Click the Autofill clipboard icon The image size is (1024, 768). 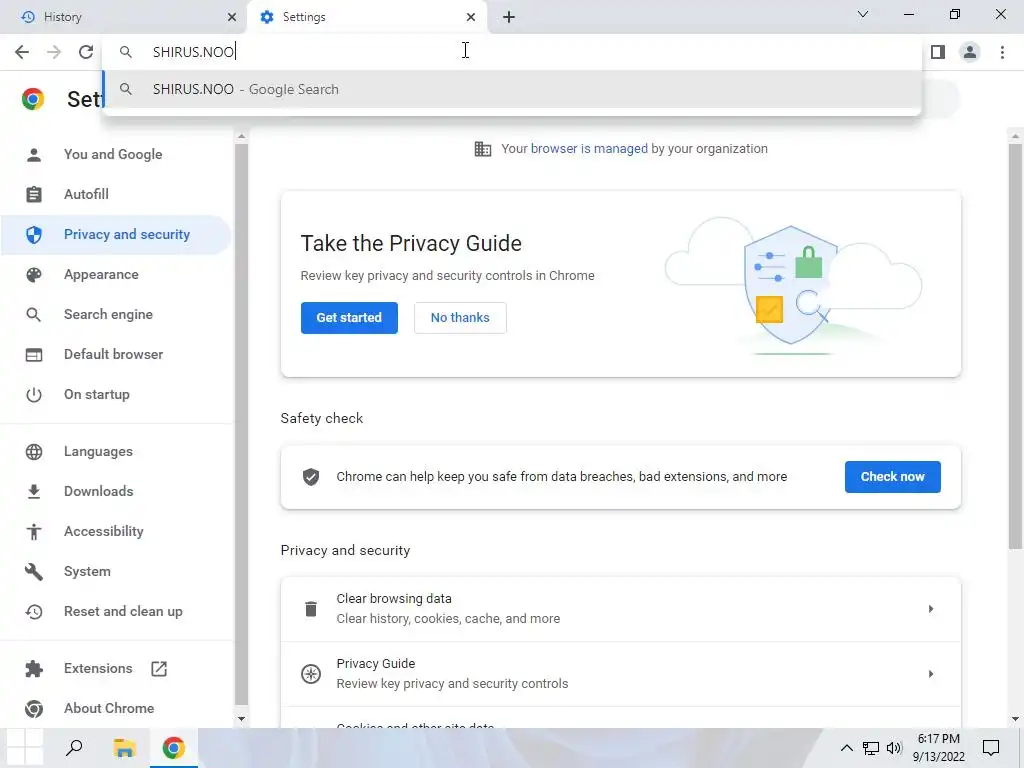(x=34, y=195)
